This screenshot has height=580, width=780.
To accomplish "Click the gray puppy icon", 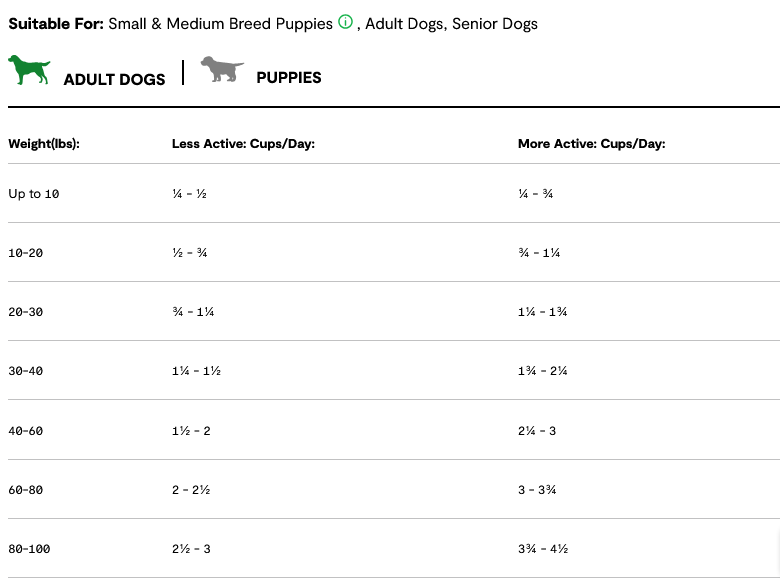I will click(x=221, y=70).
